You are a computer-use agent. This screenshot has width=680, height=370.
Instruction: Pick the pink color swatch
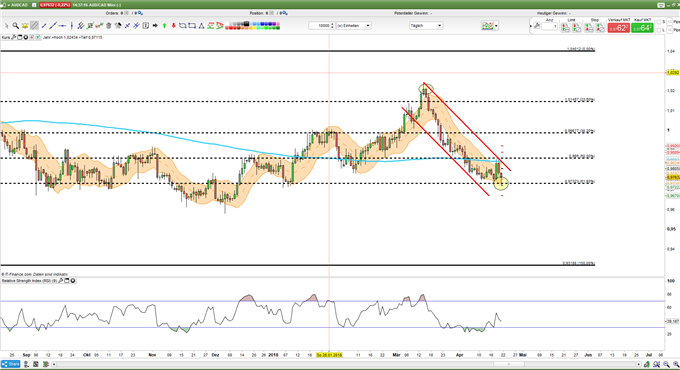pyautogui.click(x=278, y=24)
